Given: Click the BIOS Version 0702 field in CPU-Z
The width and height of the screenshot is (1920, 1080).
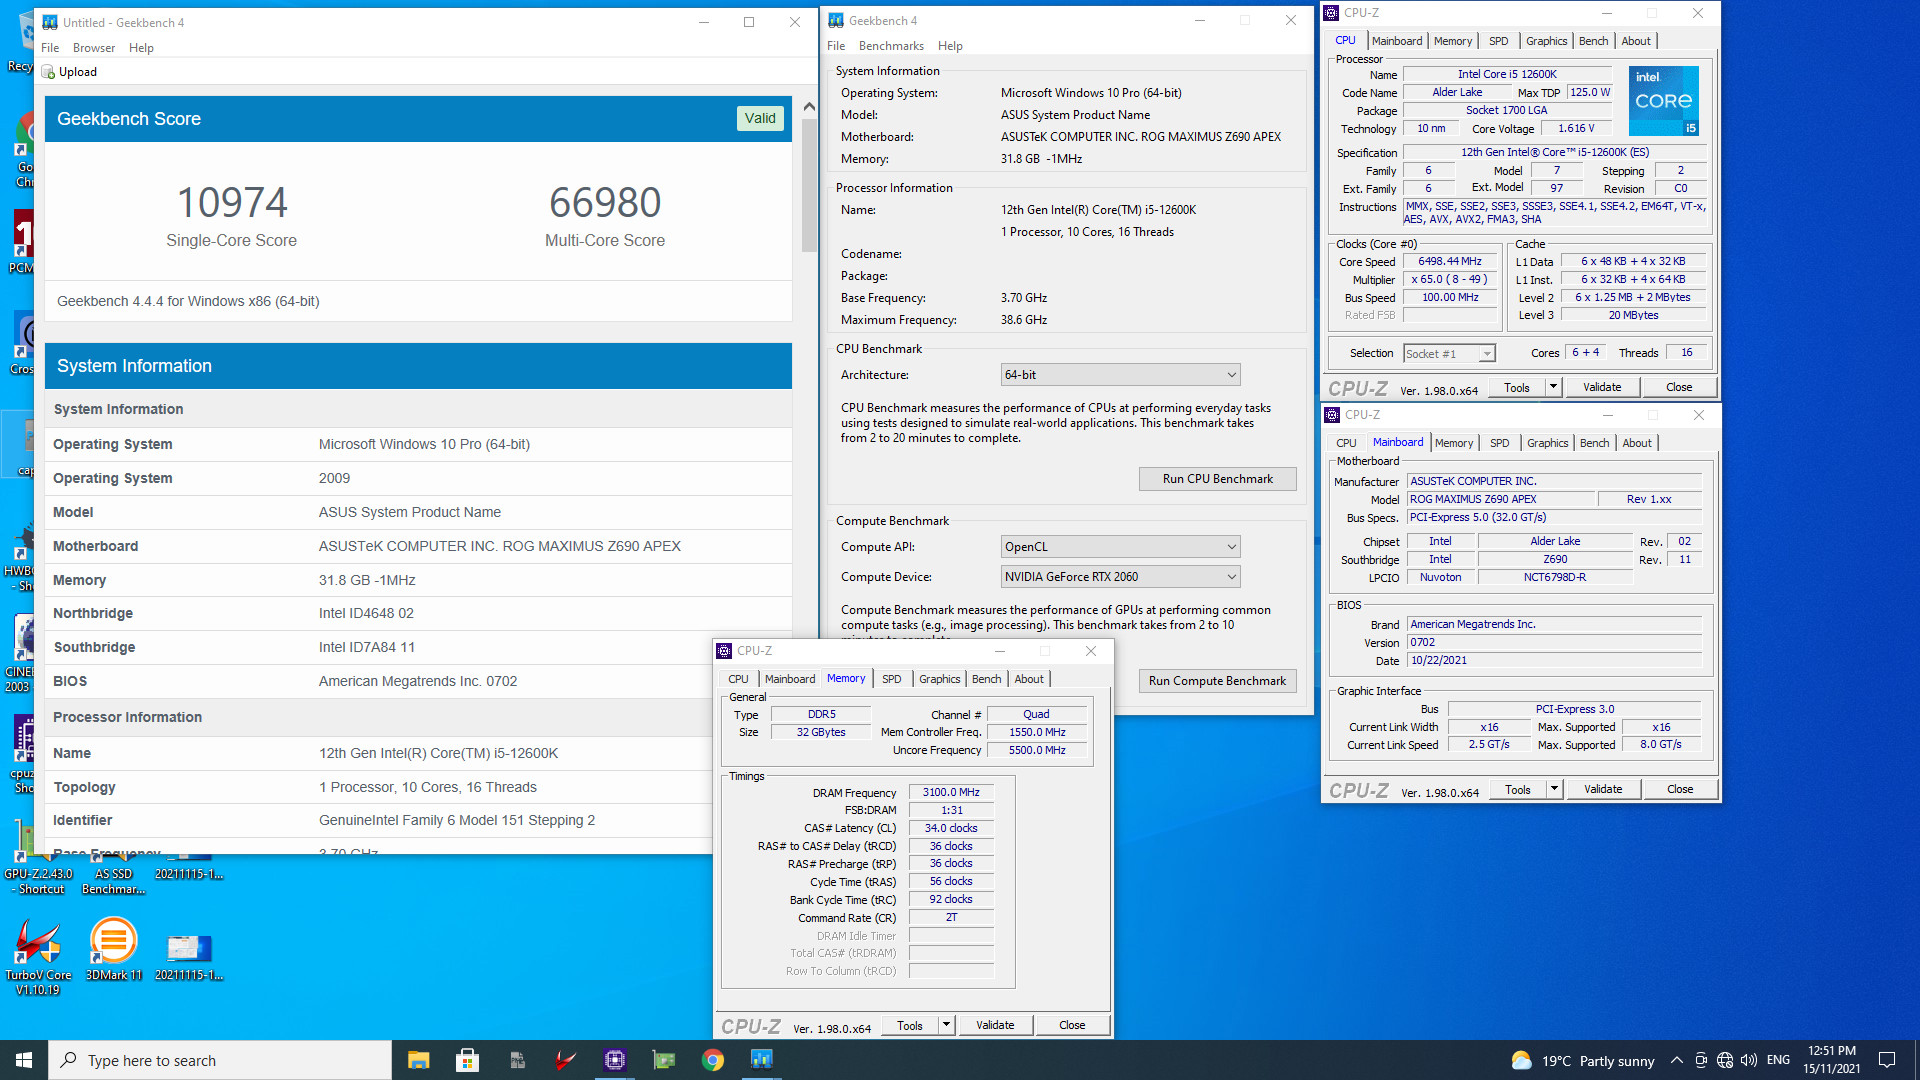Looking at the screenshot, I should (x=1554, y=643).
